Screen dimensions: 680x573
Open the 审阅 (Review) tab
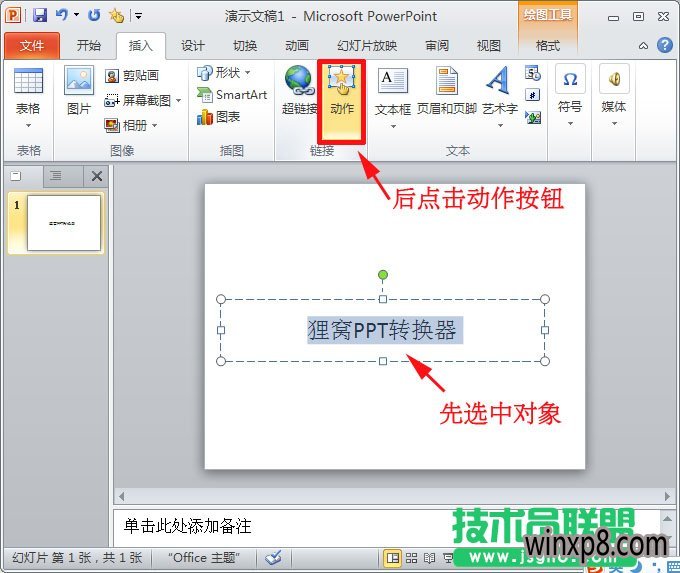(x=437, y=46)
